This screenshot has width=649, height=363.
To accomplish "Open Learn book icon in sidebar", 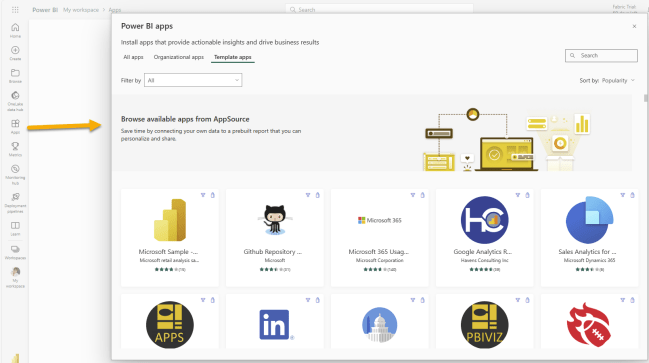I will pyautogui.click(x=15, y=228).
